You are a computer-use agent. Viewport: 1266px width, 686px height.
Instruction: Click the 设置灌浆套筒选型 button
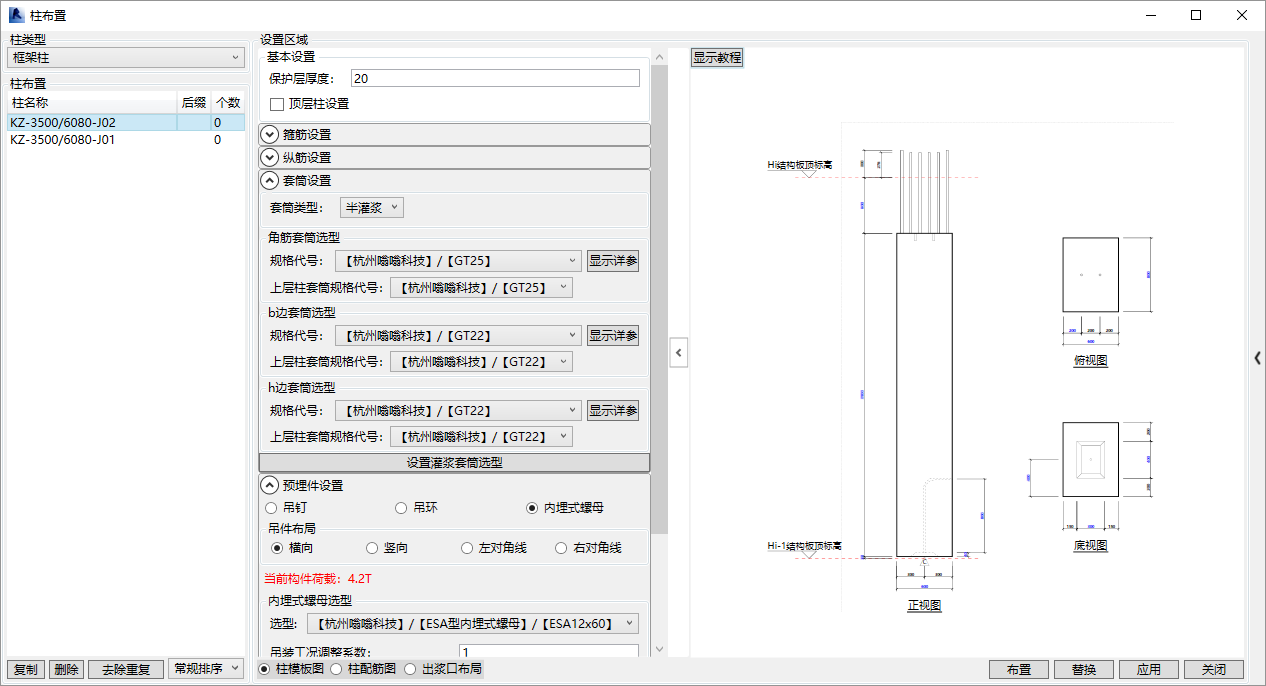click(454, 463)
